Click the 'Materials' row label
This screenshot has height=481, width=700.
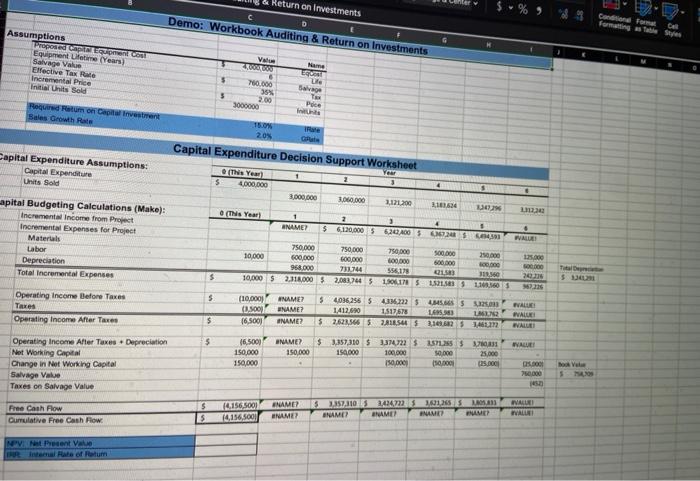tap(44, 238)
